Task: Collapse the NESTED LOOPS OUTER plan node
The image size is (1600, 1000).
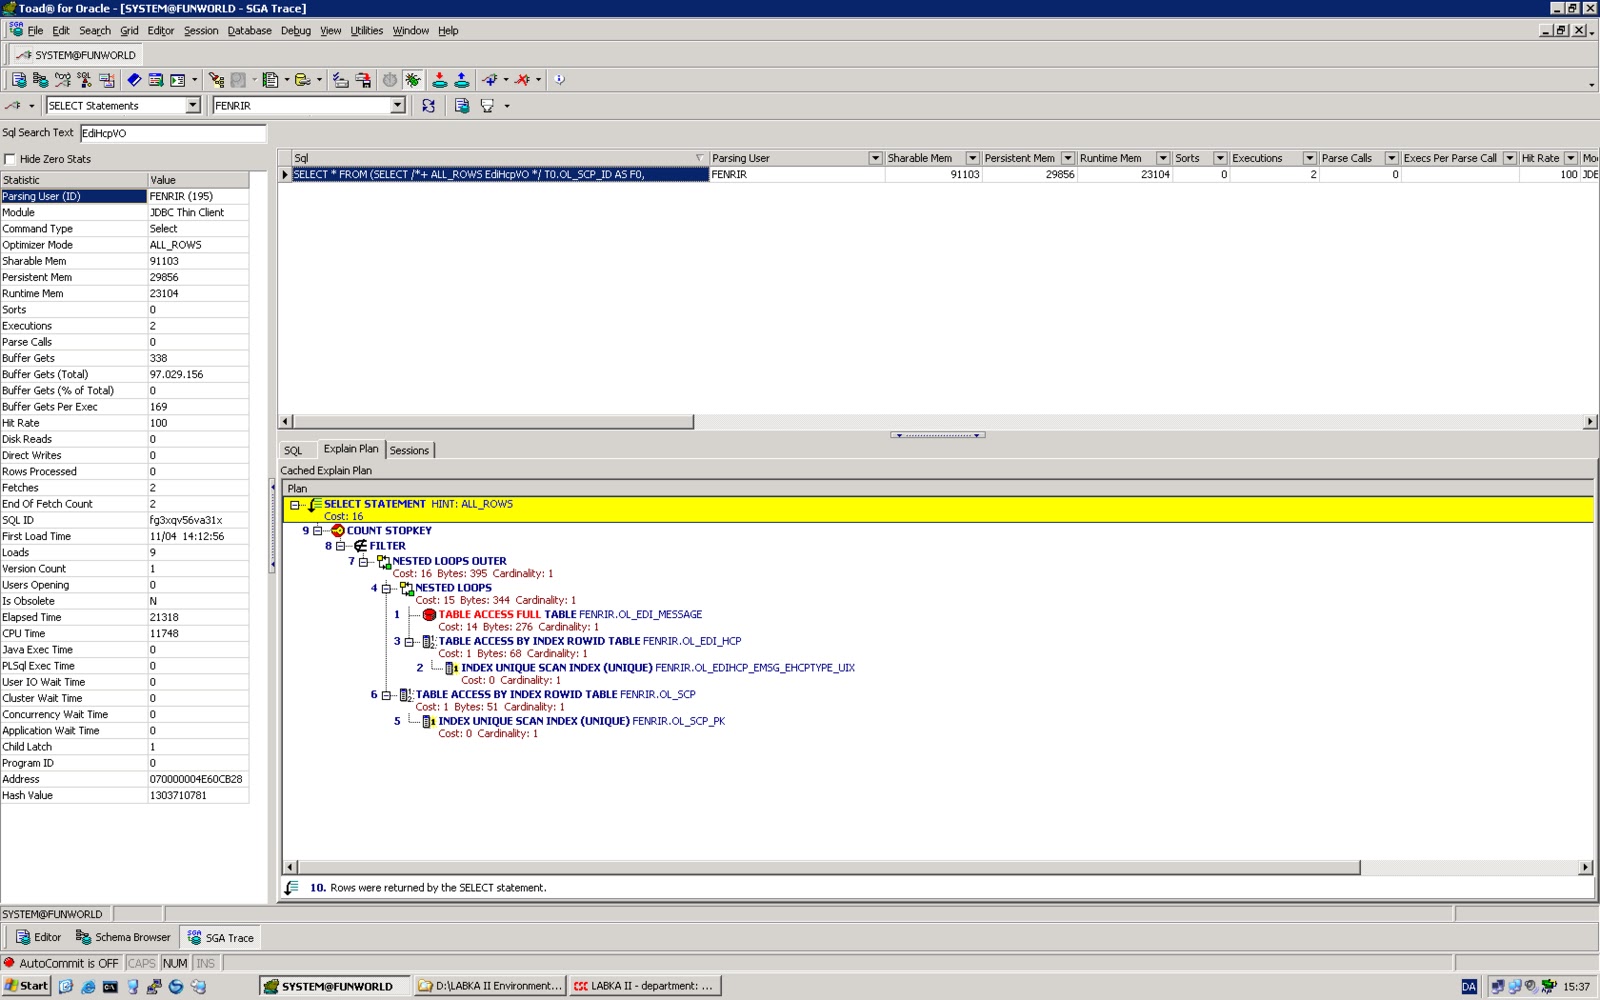Action: coord(361,561)
